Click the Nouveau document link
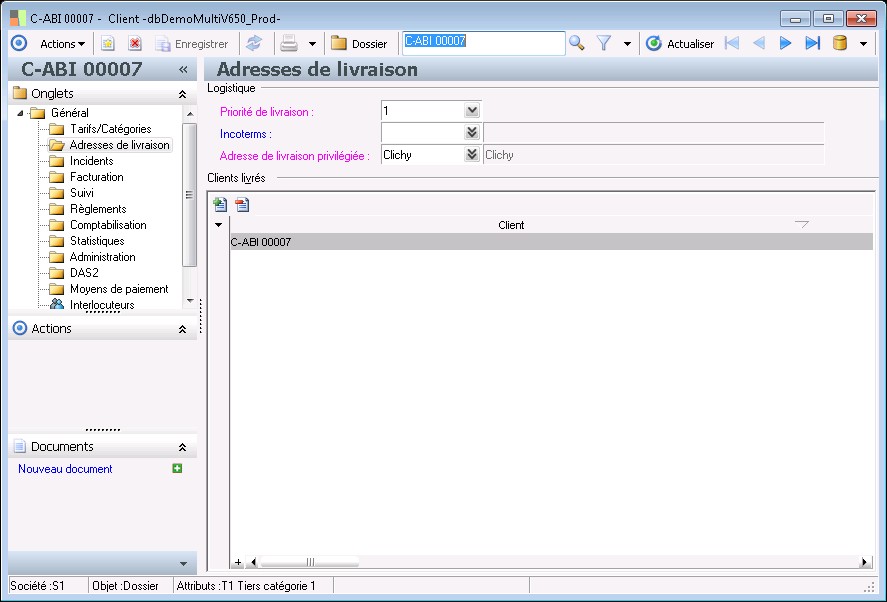 (65, 469)
